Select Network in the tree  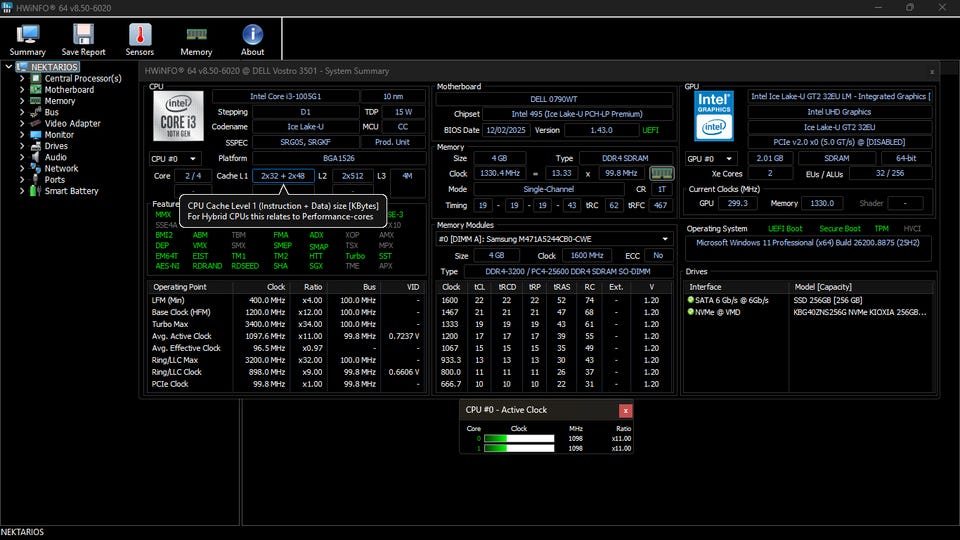point(61,168)
